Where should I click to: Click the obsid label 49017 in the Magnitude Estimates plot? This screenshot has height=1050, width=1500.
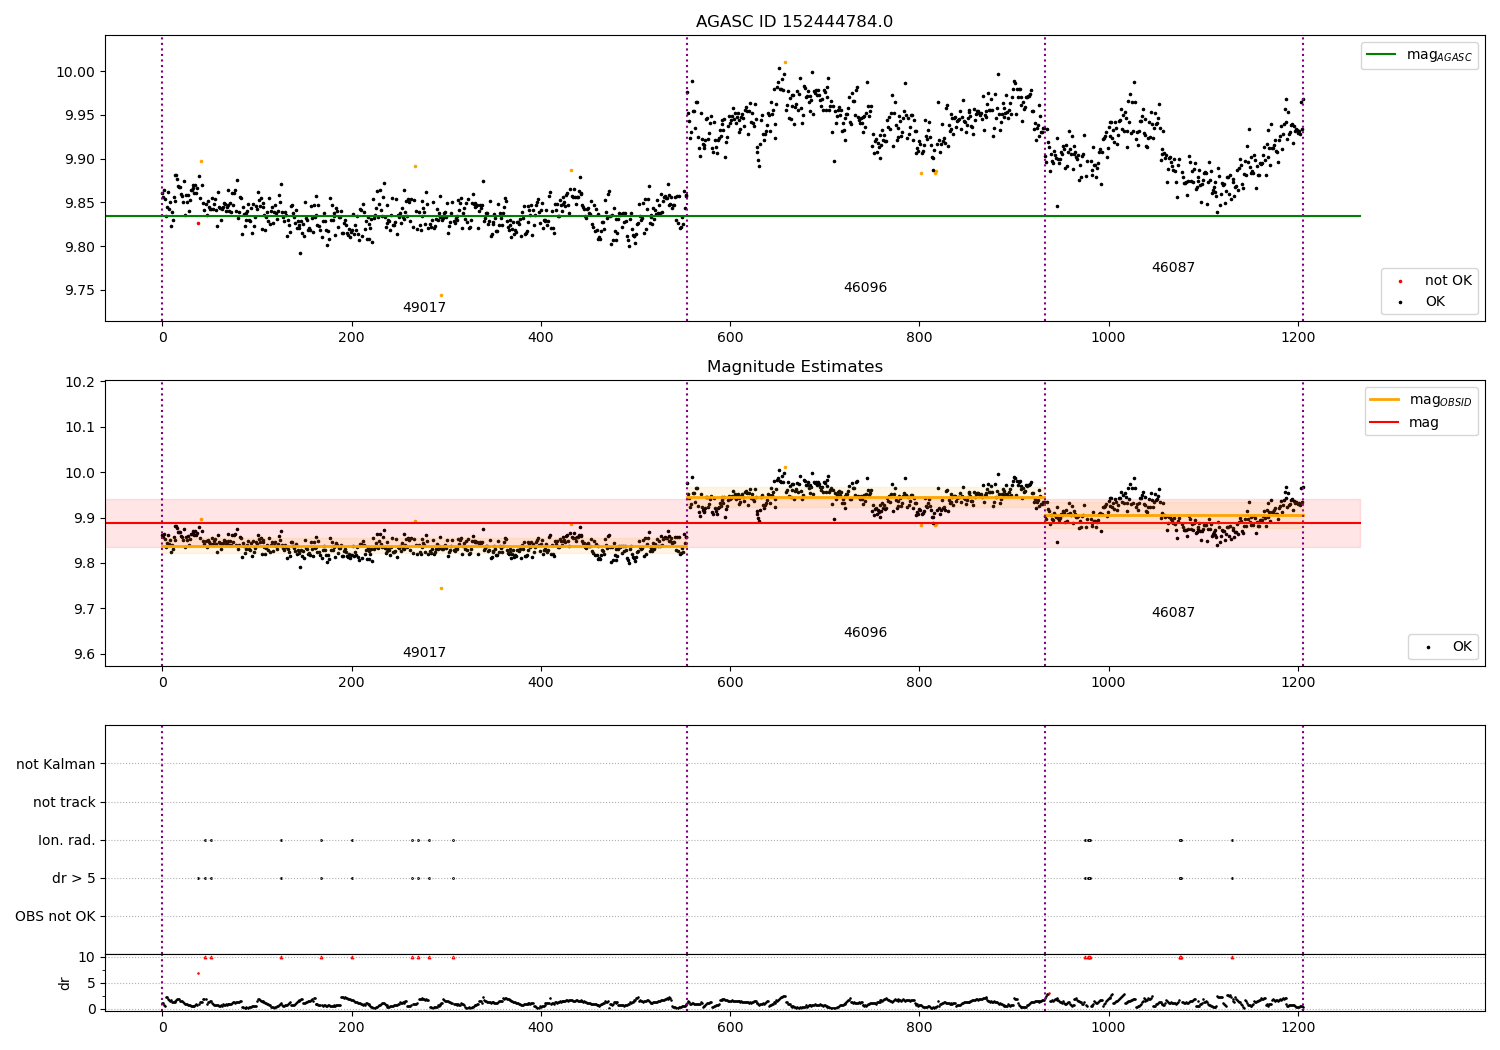(x=424, y=653)
